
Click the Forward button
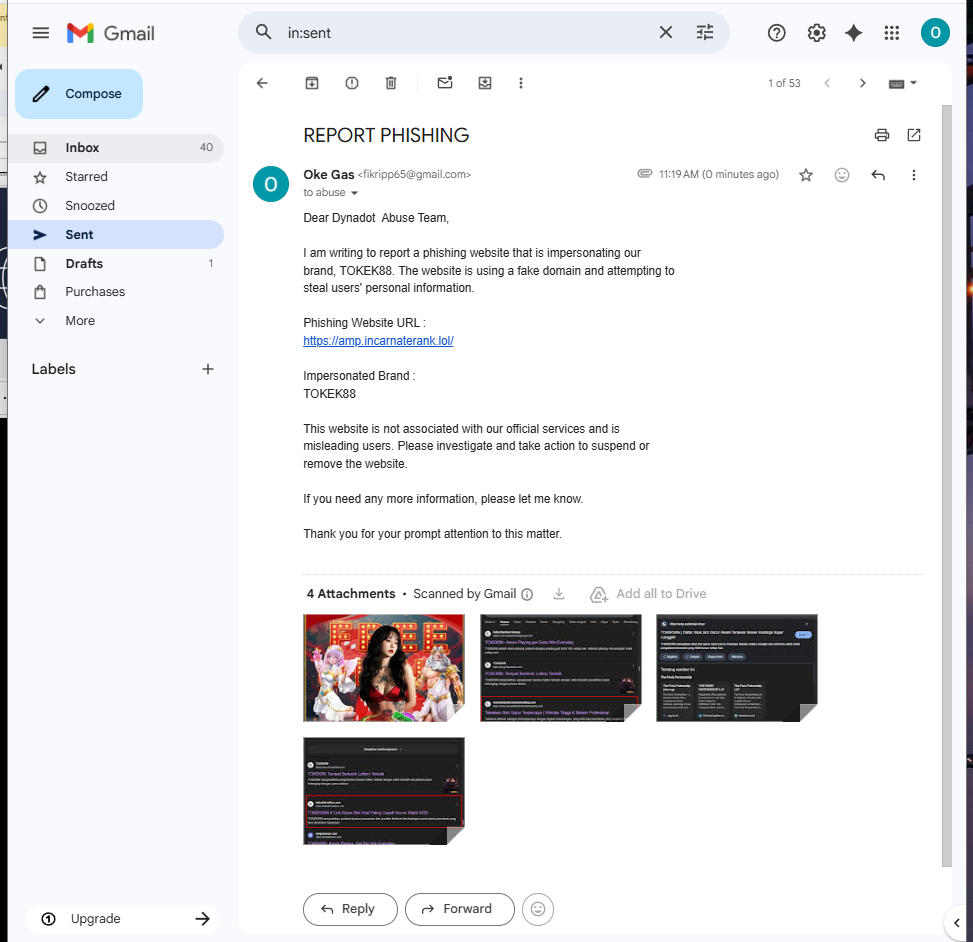coord(459,909)
